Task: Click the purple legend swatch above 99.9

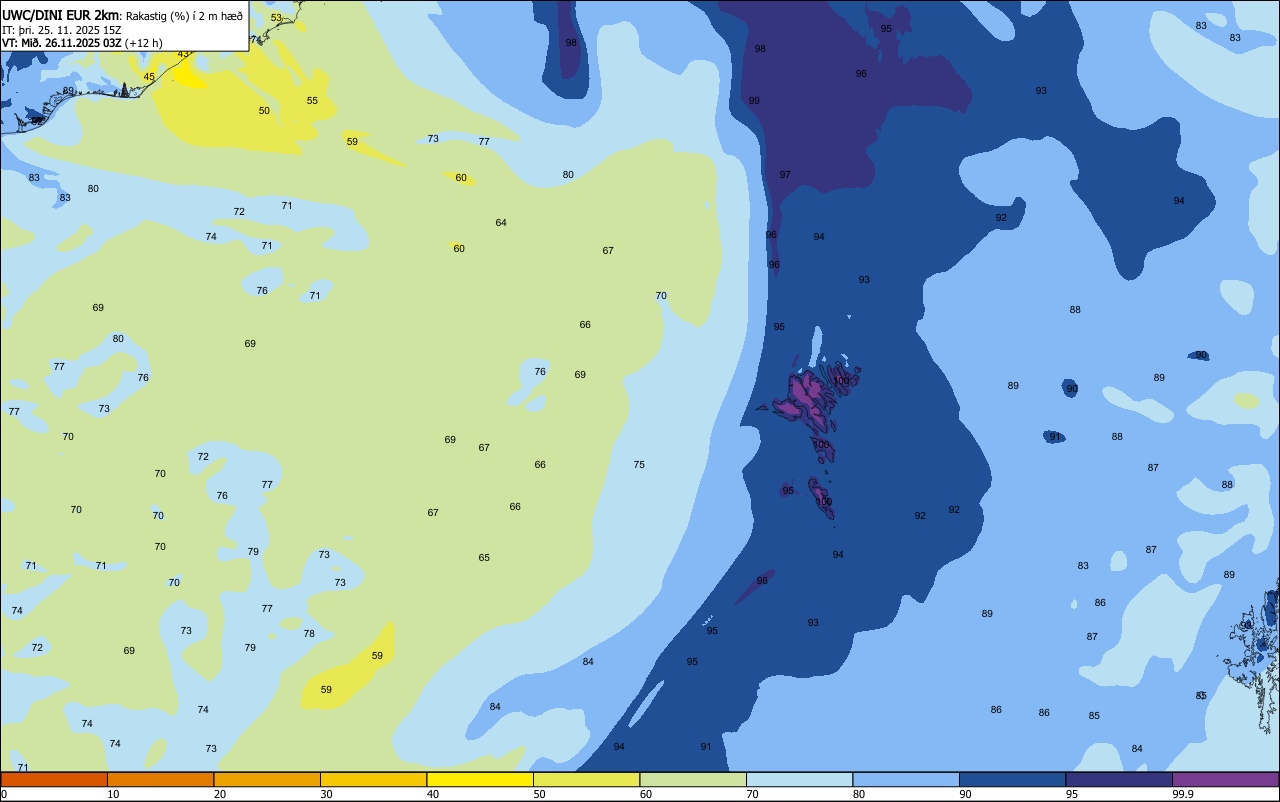Action: point(1225,779)
